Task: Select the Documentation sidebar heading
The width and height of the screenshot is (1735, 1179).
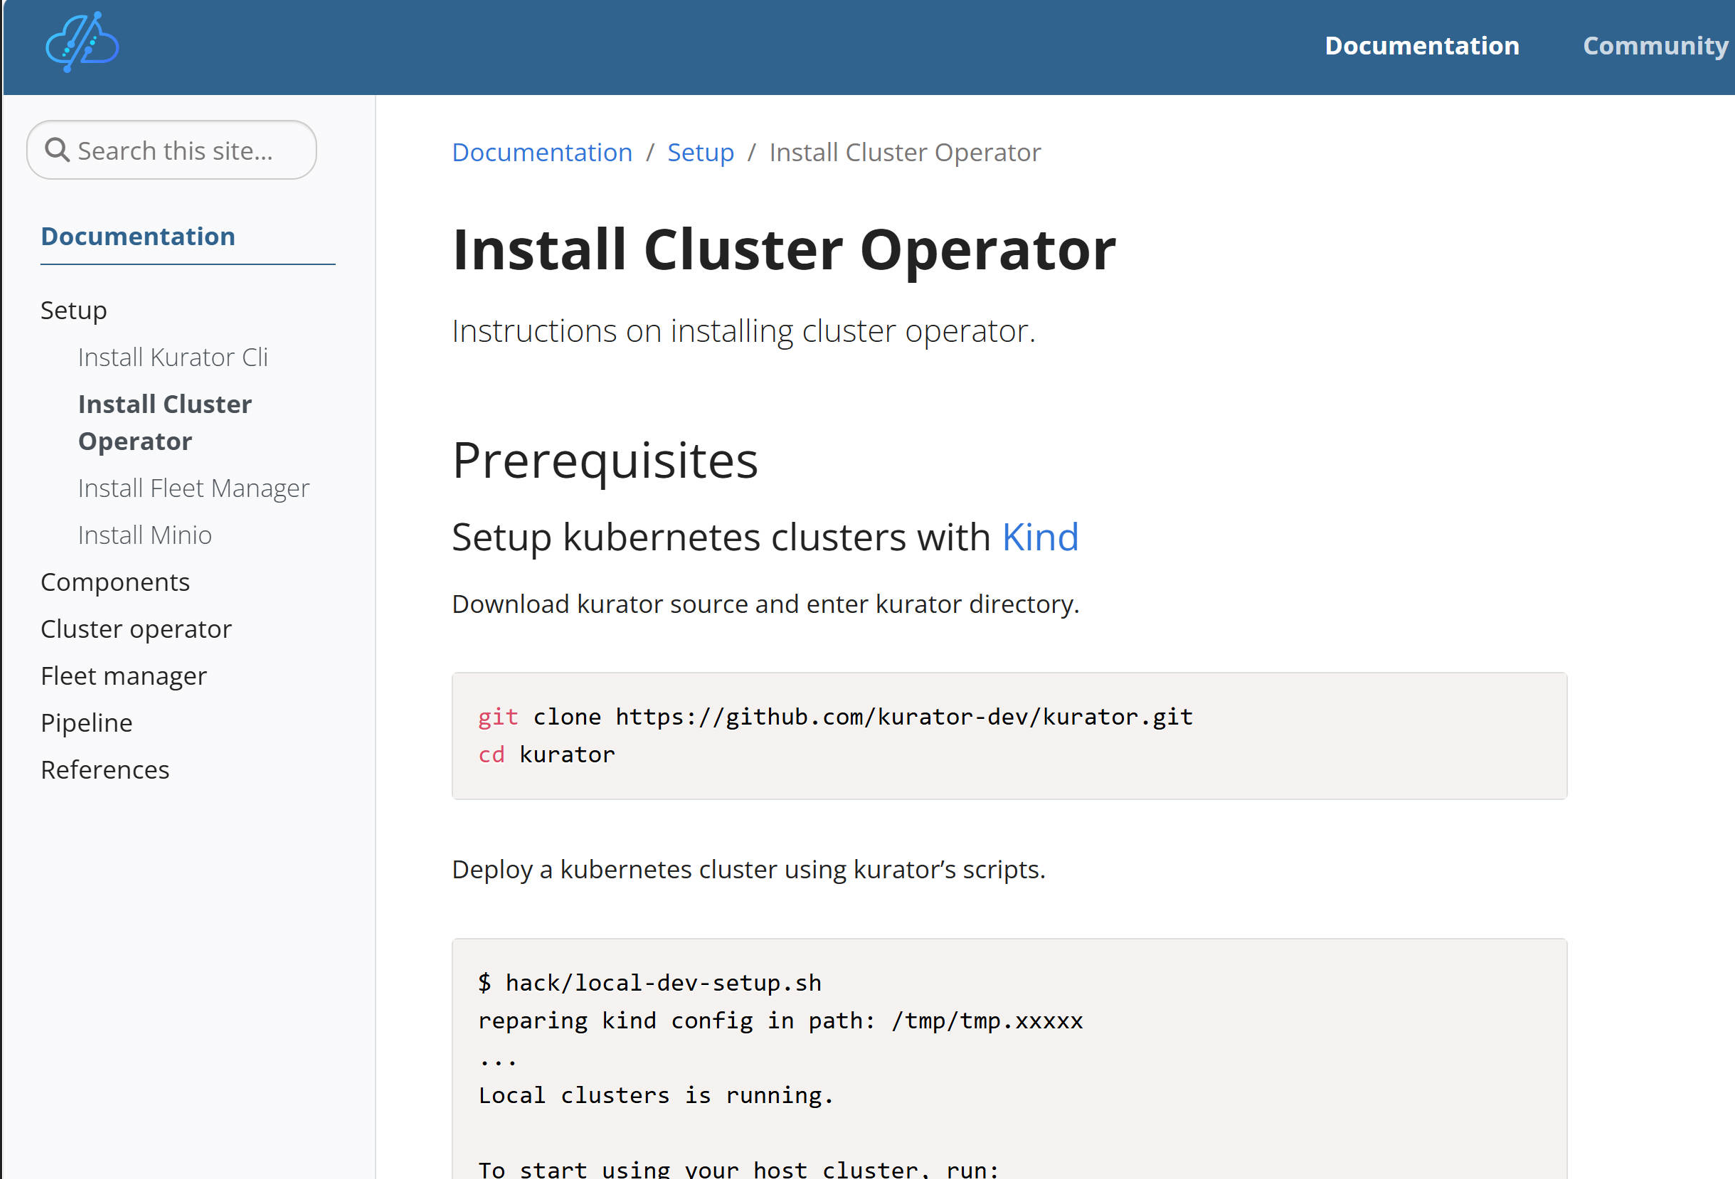Action: (x=138, y=236)
